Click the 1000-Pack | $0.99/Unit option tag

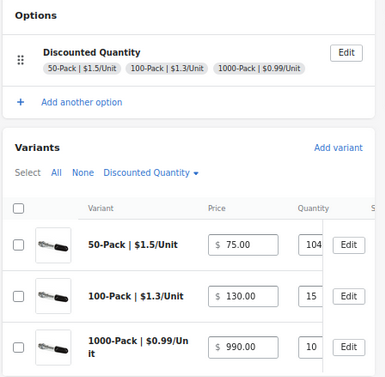[x=259, y=68]
